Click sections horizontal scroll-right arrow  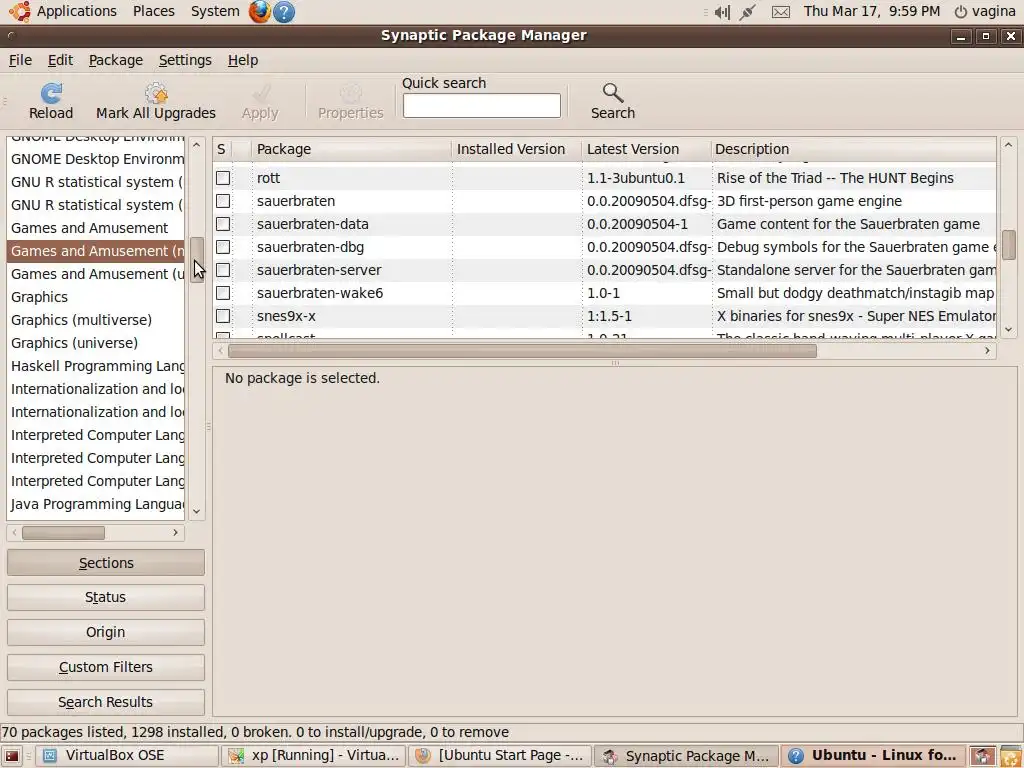point(175,533)
